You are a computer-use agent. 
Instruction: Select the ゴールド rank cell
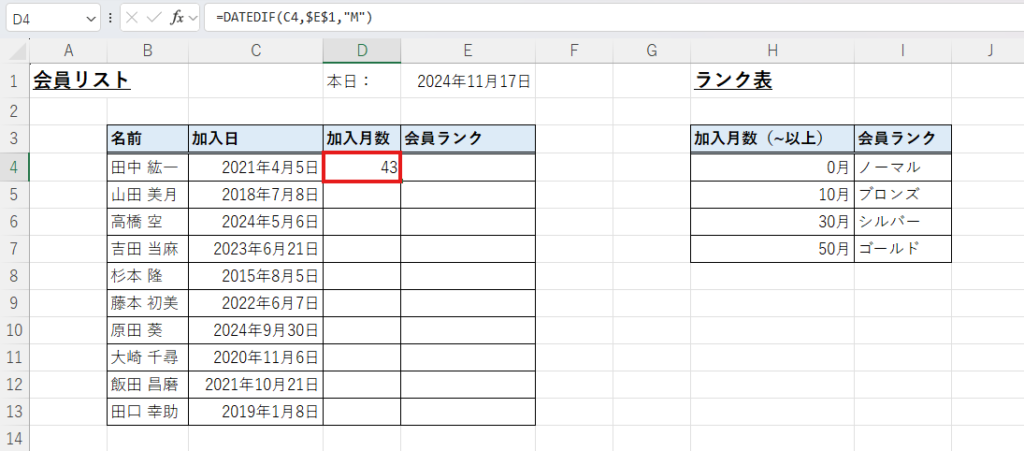[x=902, y=249]
